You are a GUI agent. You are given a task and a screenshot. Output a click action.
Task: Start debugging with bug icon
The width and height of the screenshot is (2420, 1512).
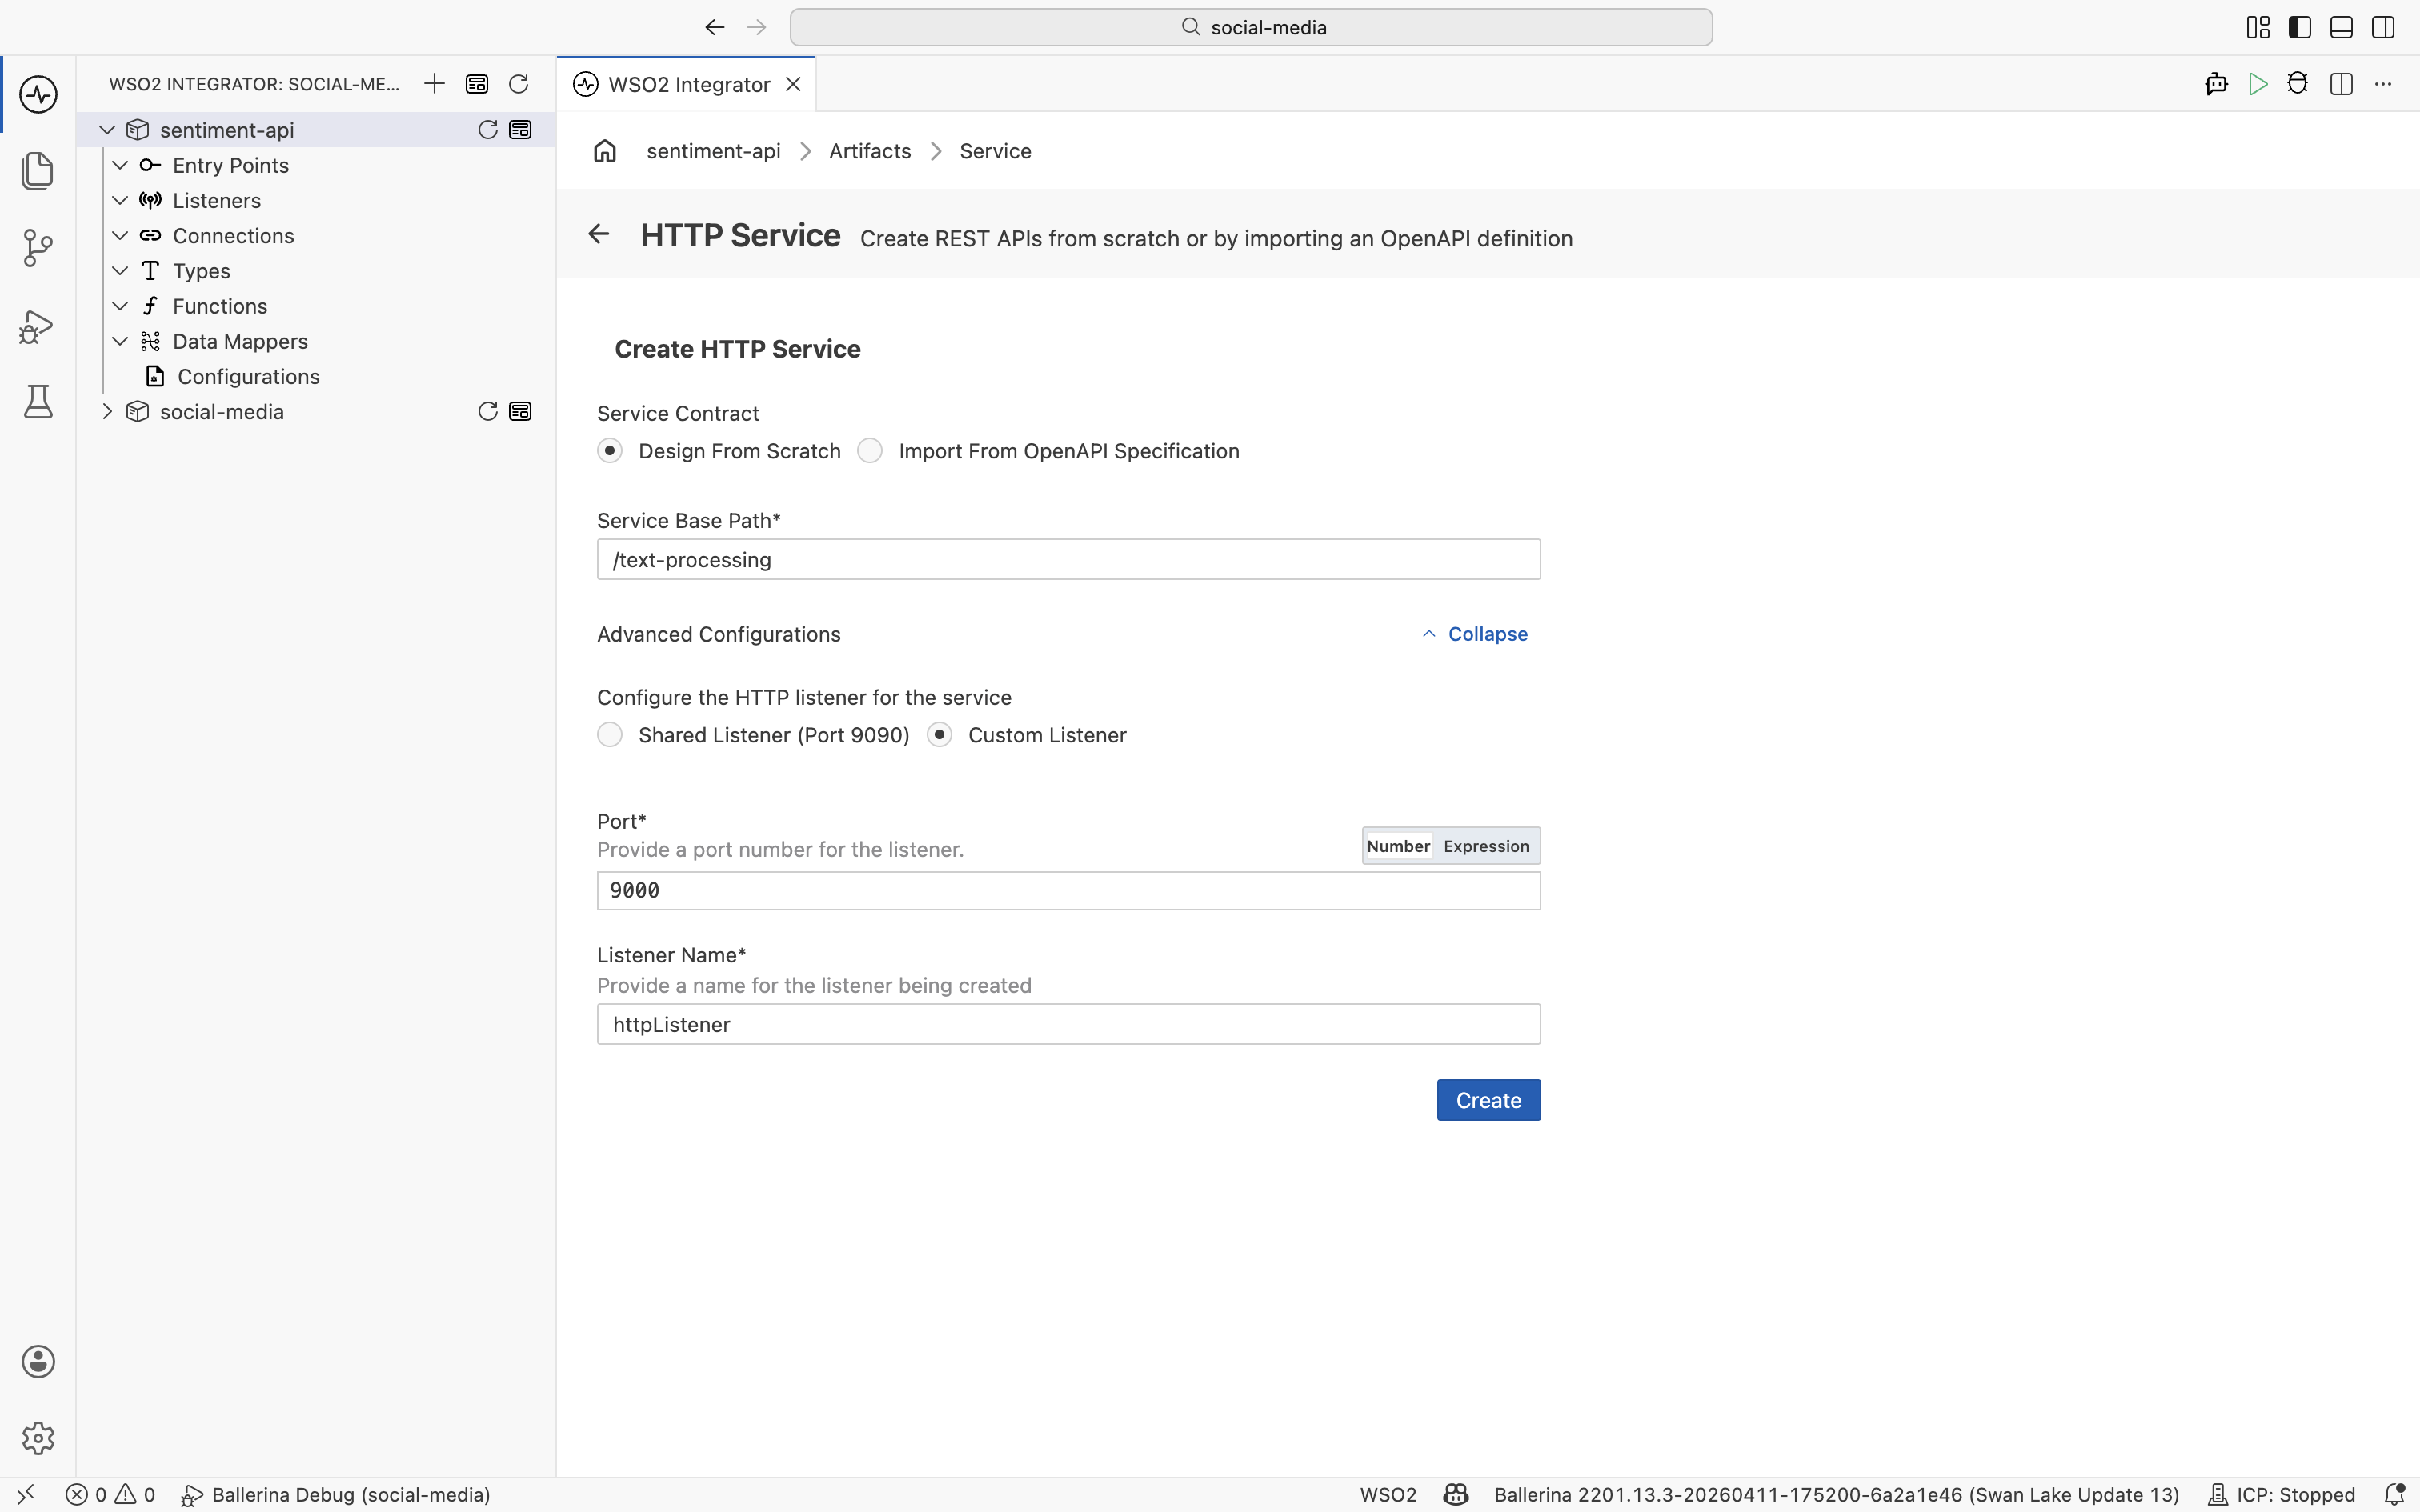(2298, 84)
